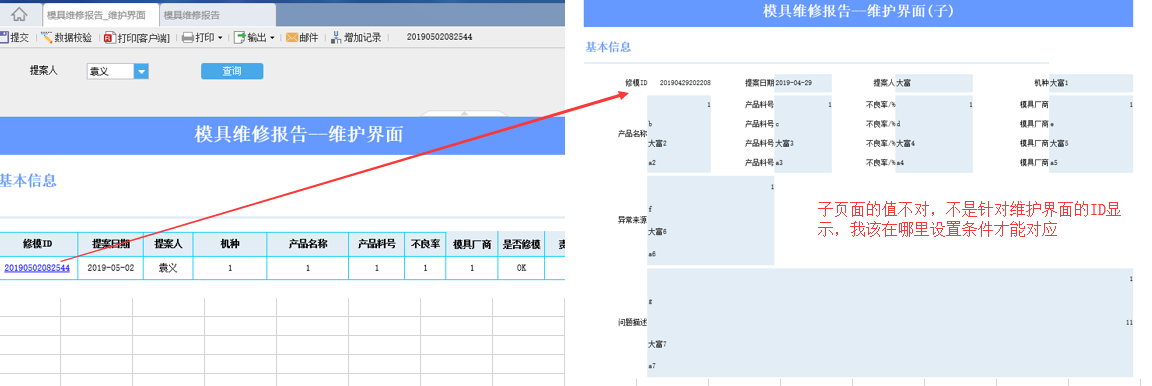Click the 提案人 field showing 袁义
Screen dimensions: 1152x386
[110, 71]
